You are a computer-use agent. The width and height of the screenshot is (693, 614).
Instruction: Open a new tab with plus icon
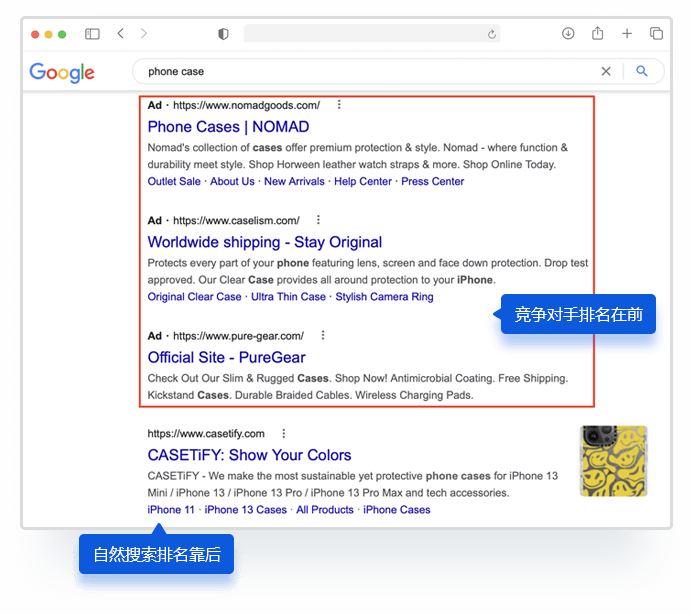pos(627,33)
